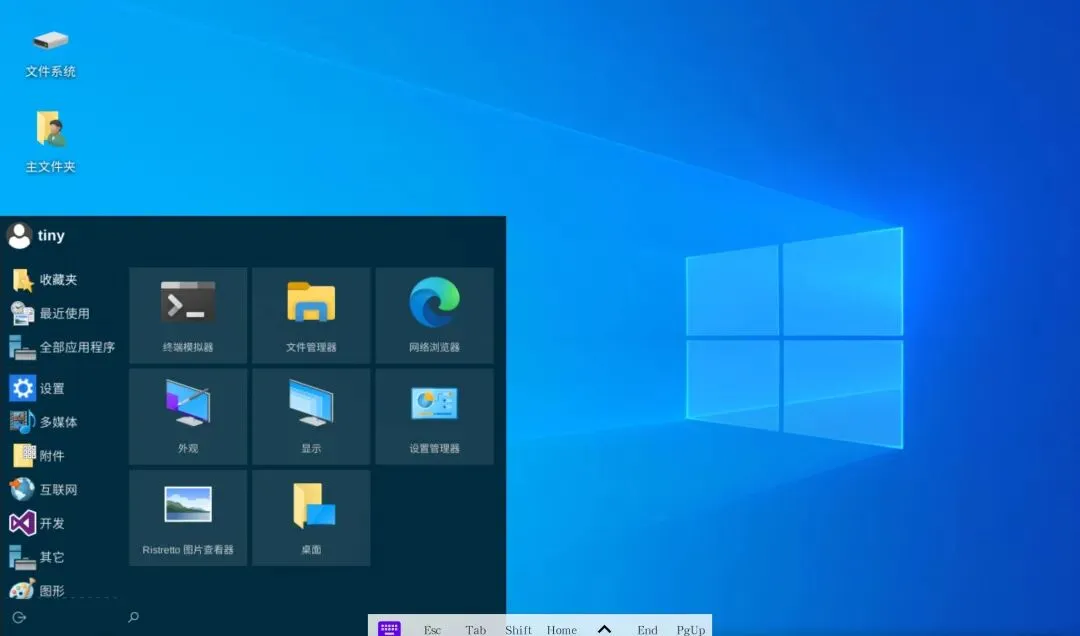Show 全部应用程序 all applications
This screenshot has height=636, width=1080.
[x=62, y=347]
